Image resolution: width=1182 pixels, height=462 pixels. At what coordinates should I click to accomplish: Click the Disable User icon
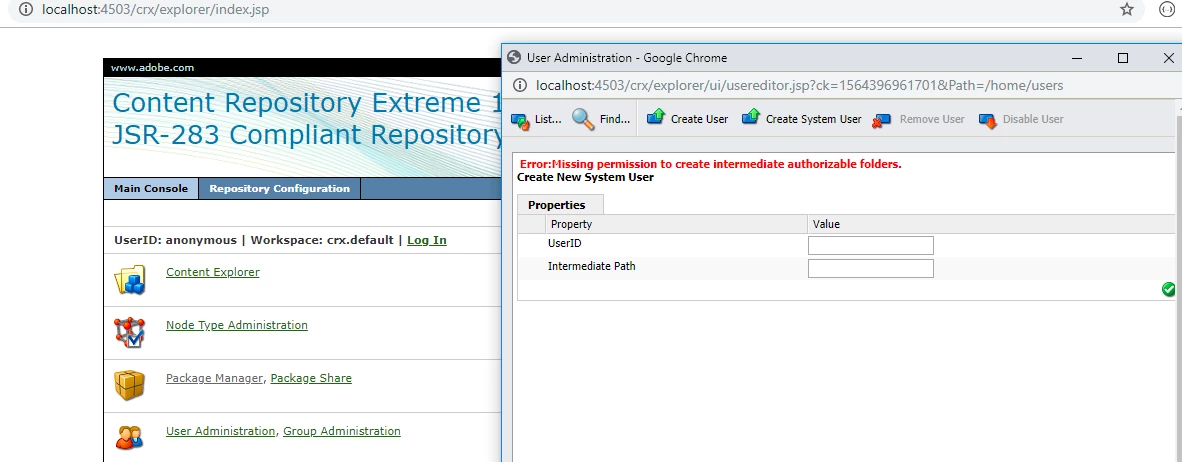[988, 120]
